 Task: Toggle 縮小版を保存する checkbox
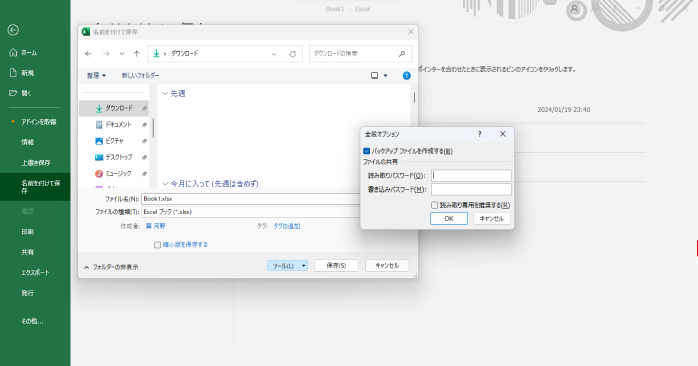click(157, 245)
